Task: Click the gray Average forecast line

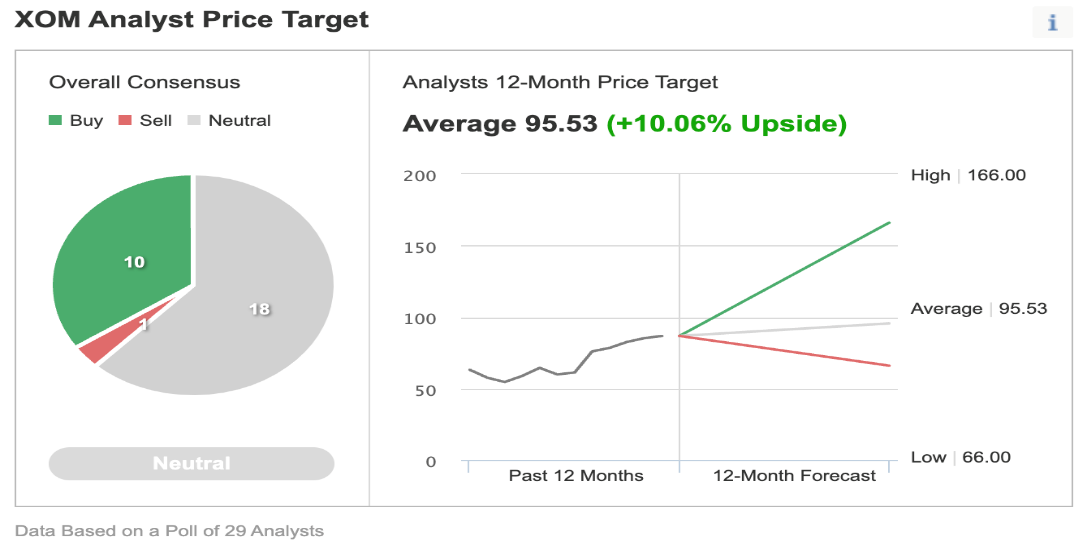Action: pos(783,329)
